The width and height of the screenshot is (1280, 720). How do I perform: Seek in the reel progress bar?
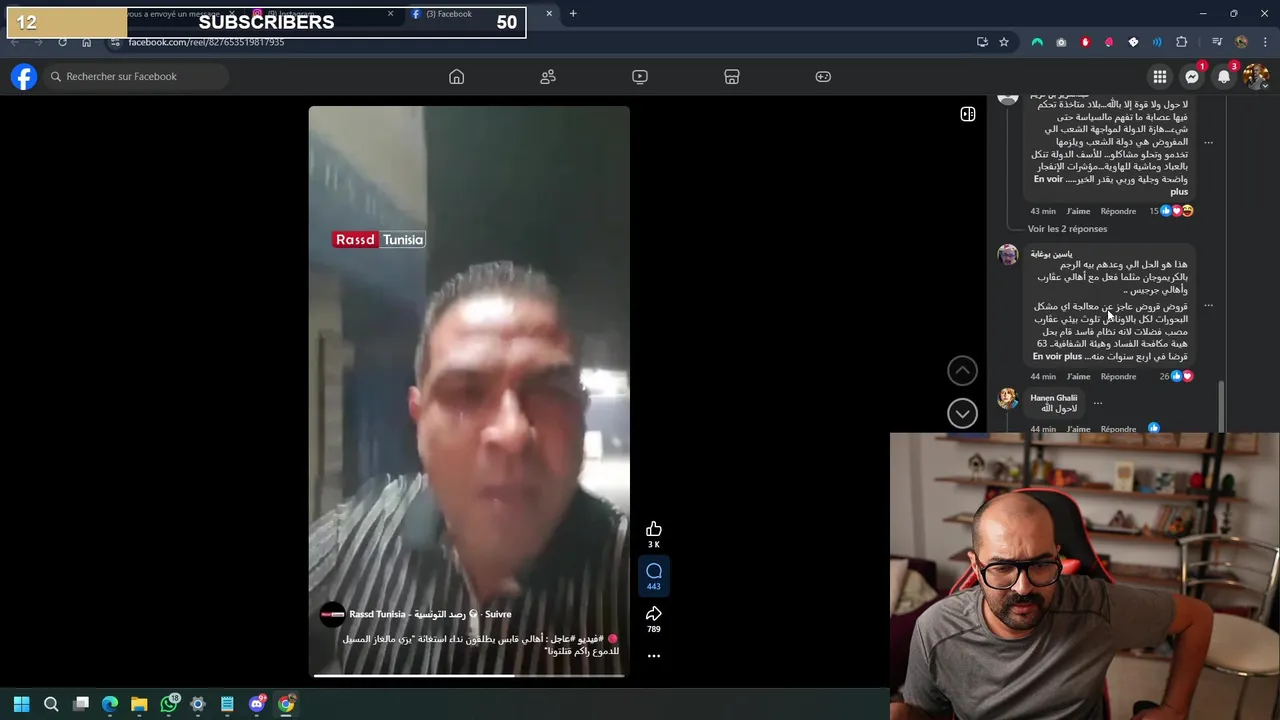tap(469, 675)
